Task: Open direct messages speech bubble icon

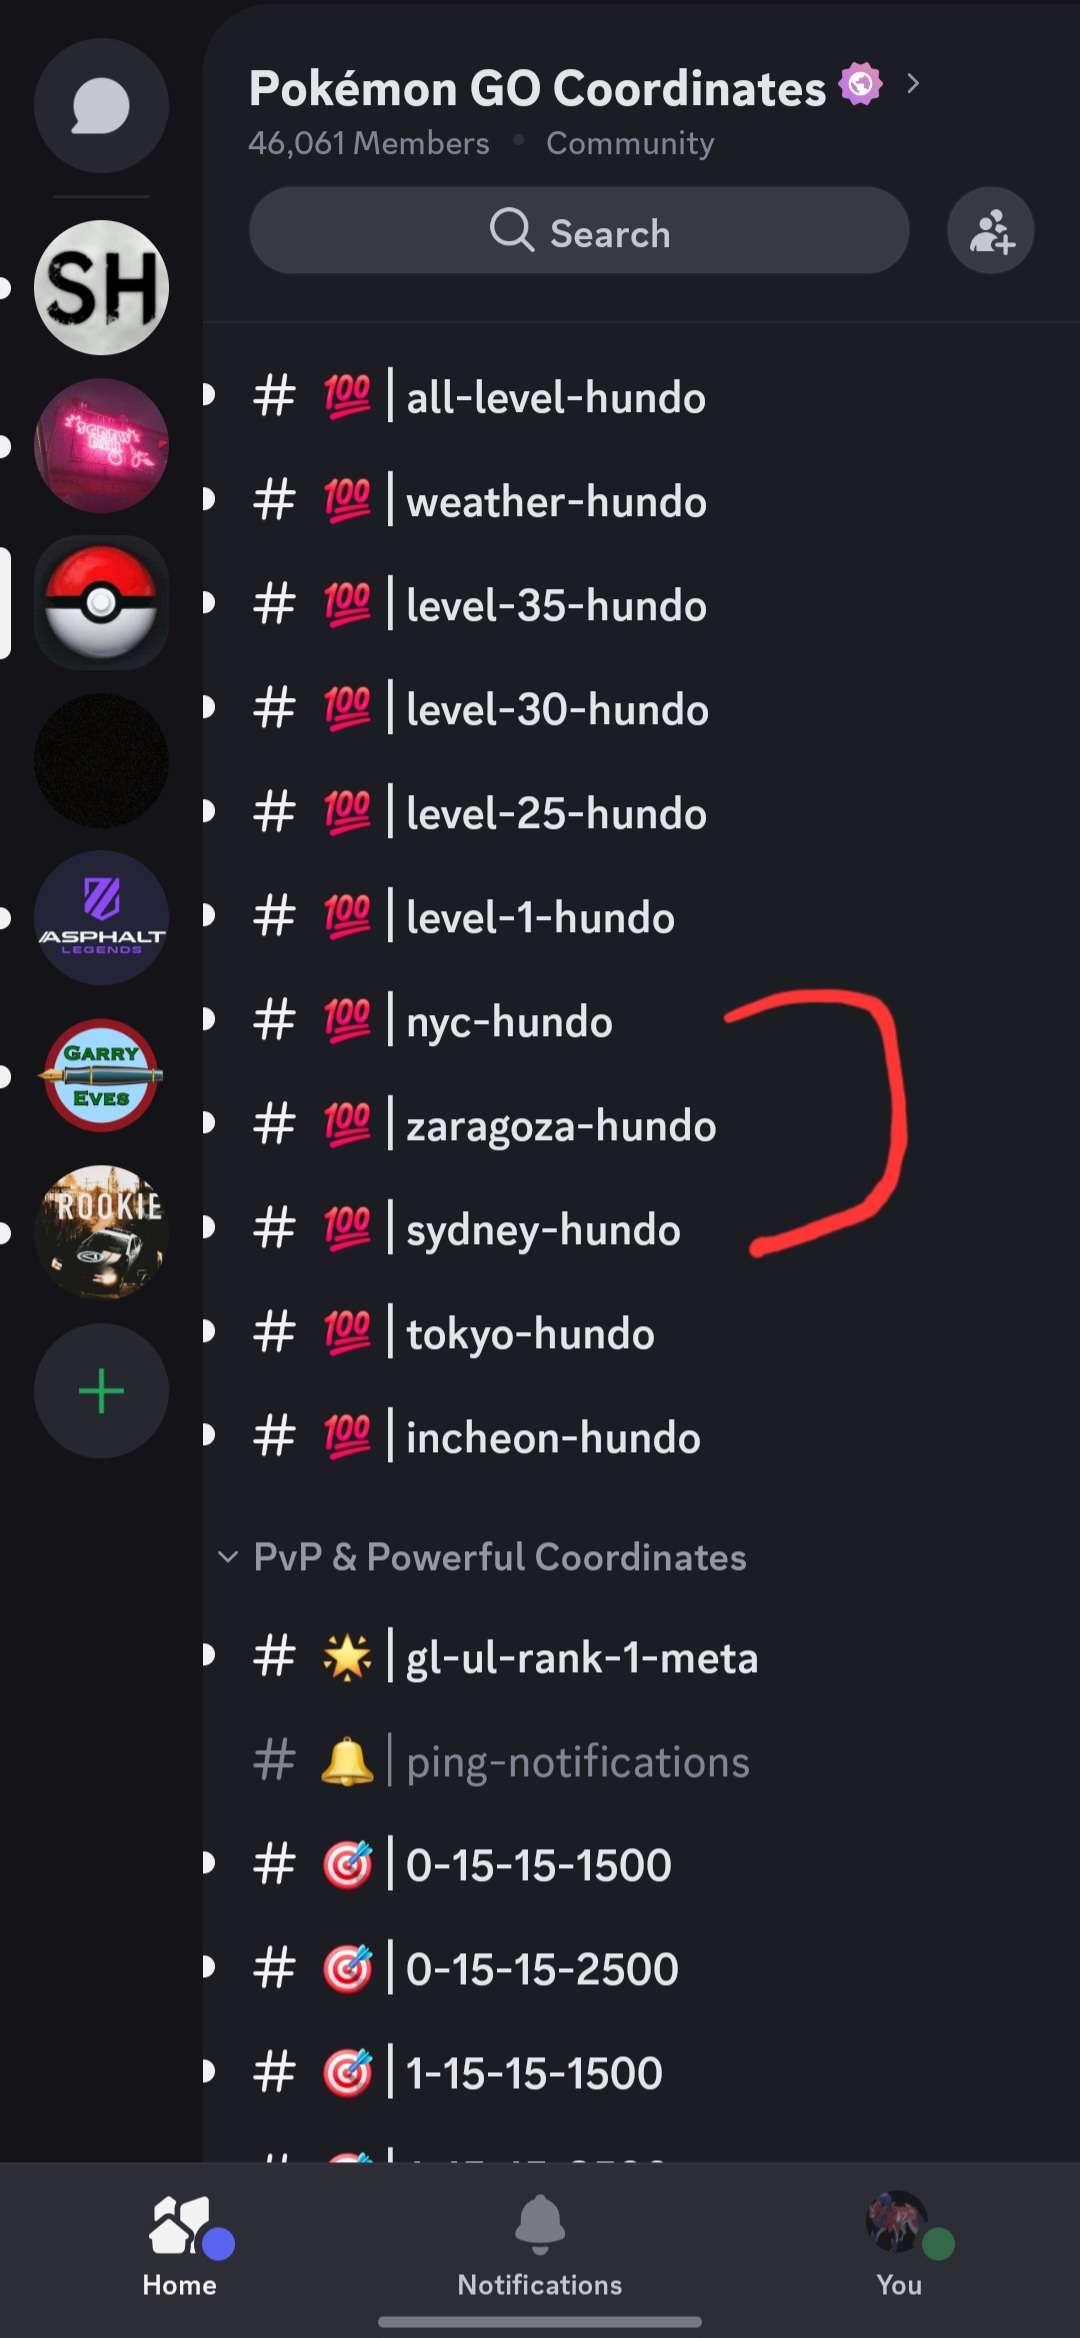Action: point(101,106)
